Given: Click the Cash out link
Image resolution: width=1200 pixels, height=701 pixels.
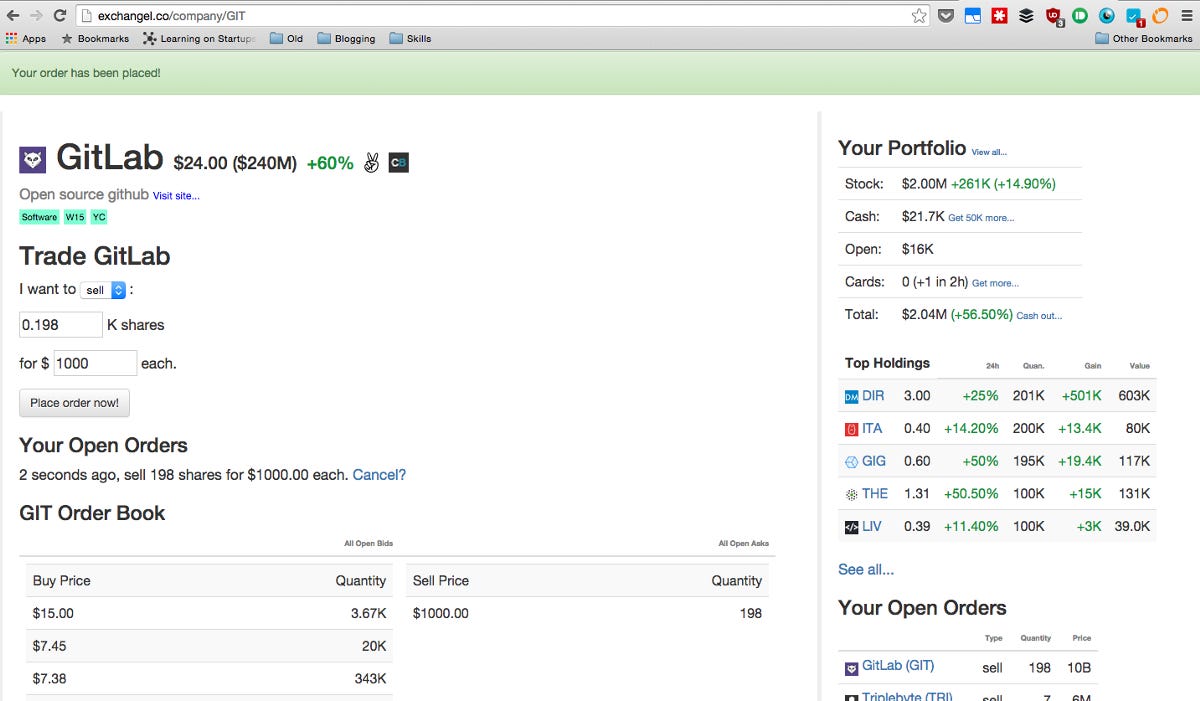Looking at the screenshot, I should 1039,316.
